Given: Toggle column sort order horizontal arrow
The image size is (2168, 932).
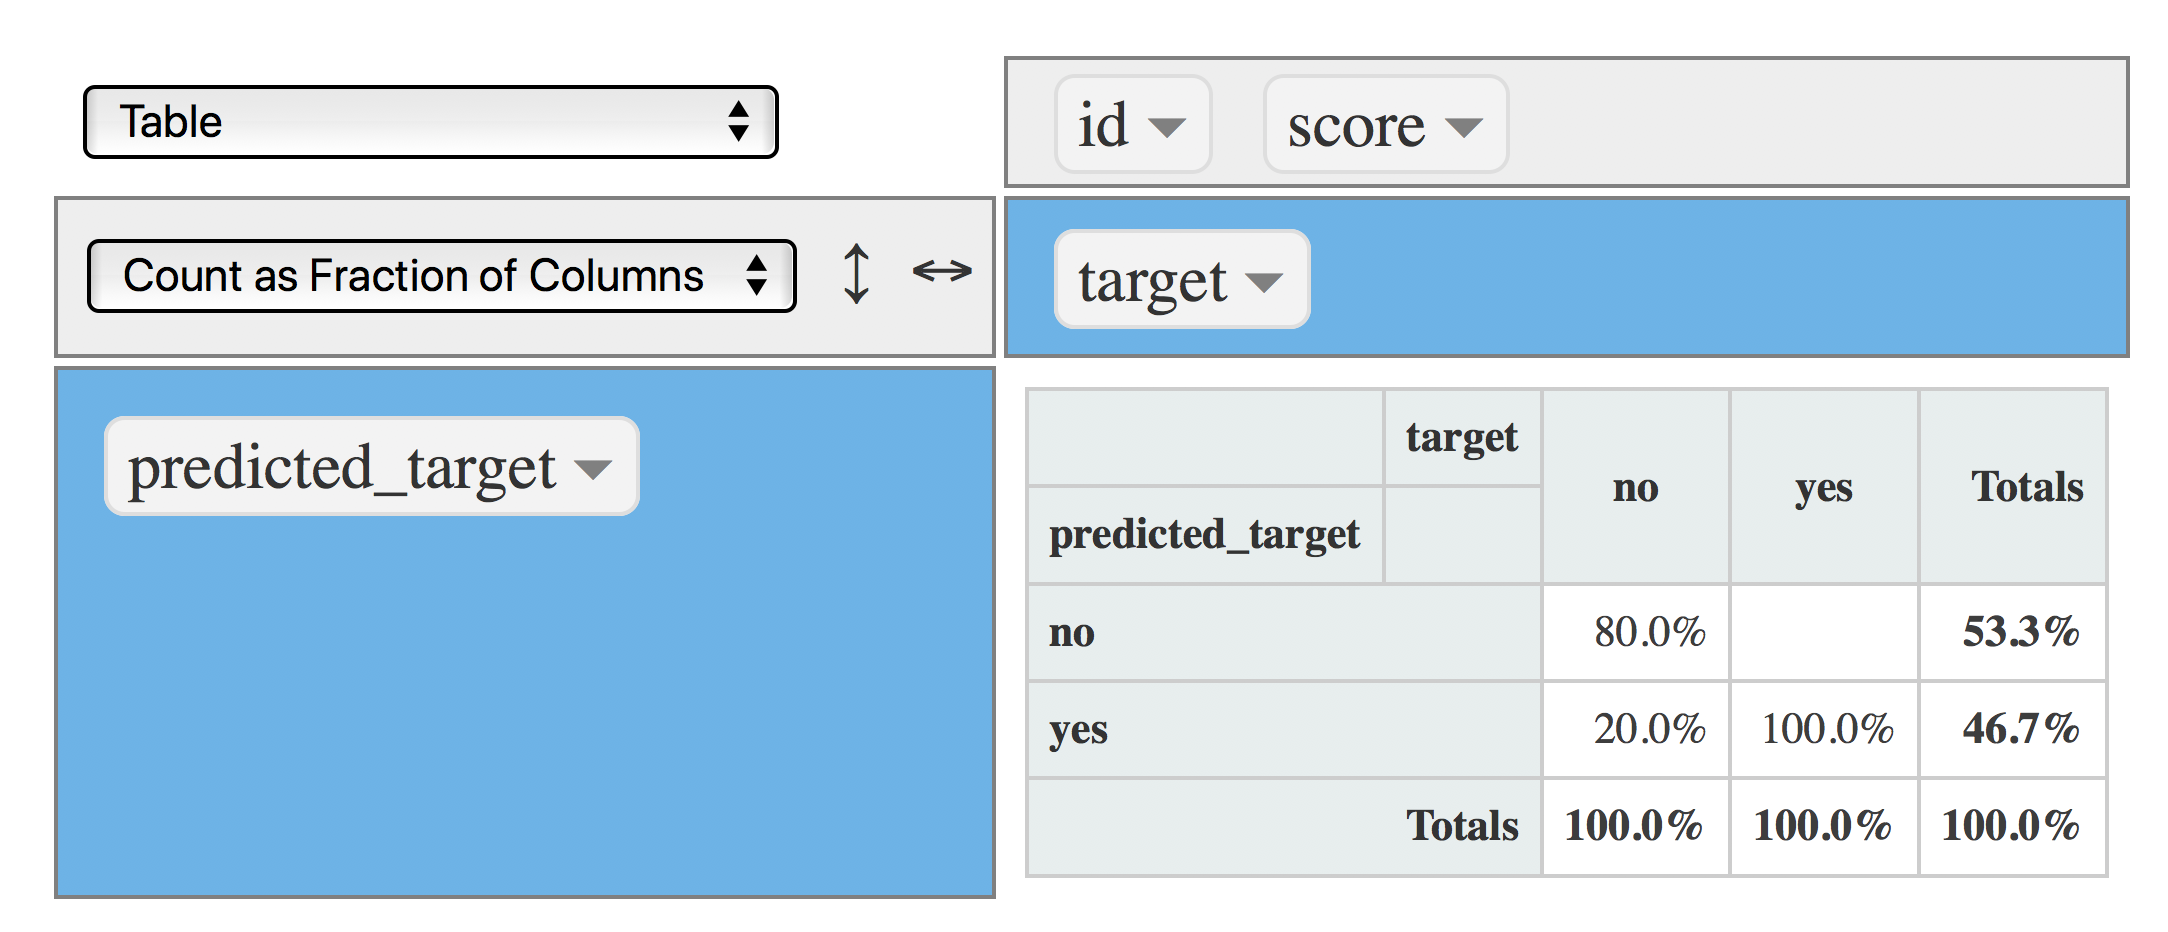Looking at the screenshot, I should click(x=942, y=271).
